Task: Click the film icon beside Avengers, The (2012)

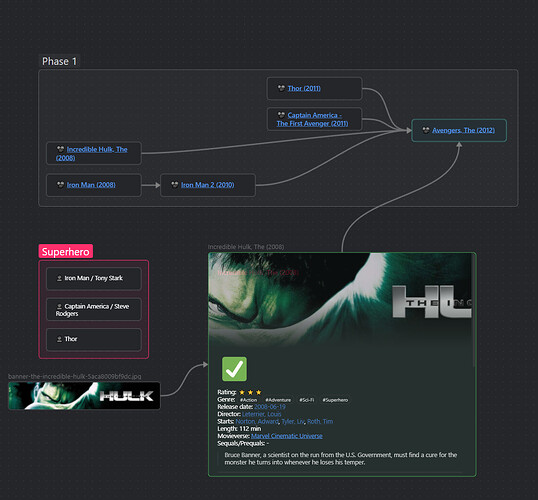Action: [x=426, y=130]
